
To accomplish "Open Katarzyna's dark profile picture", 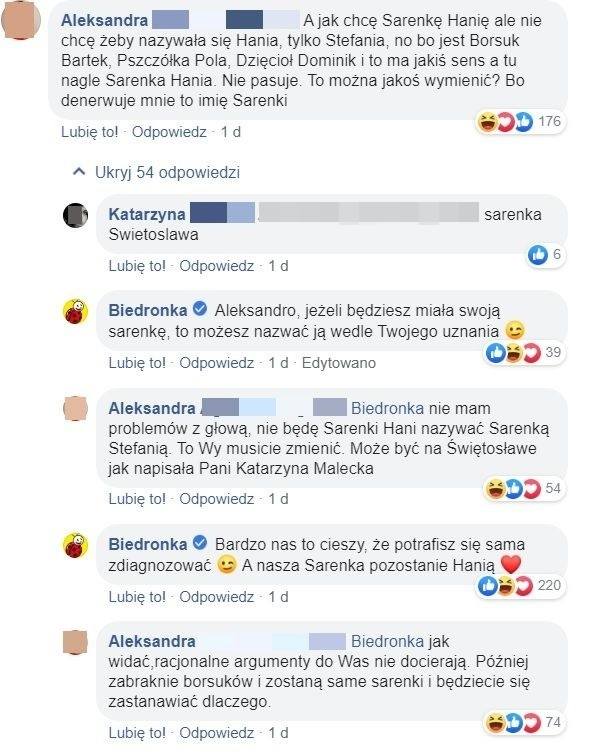I will point(78,216).
